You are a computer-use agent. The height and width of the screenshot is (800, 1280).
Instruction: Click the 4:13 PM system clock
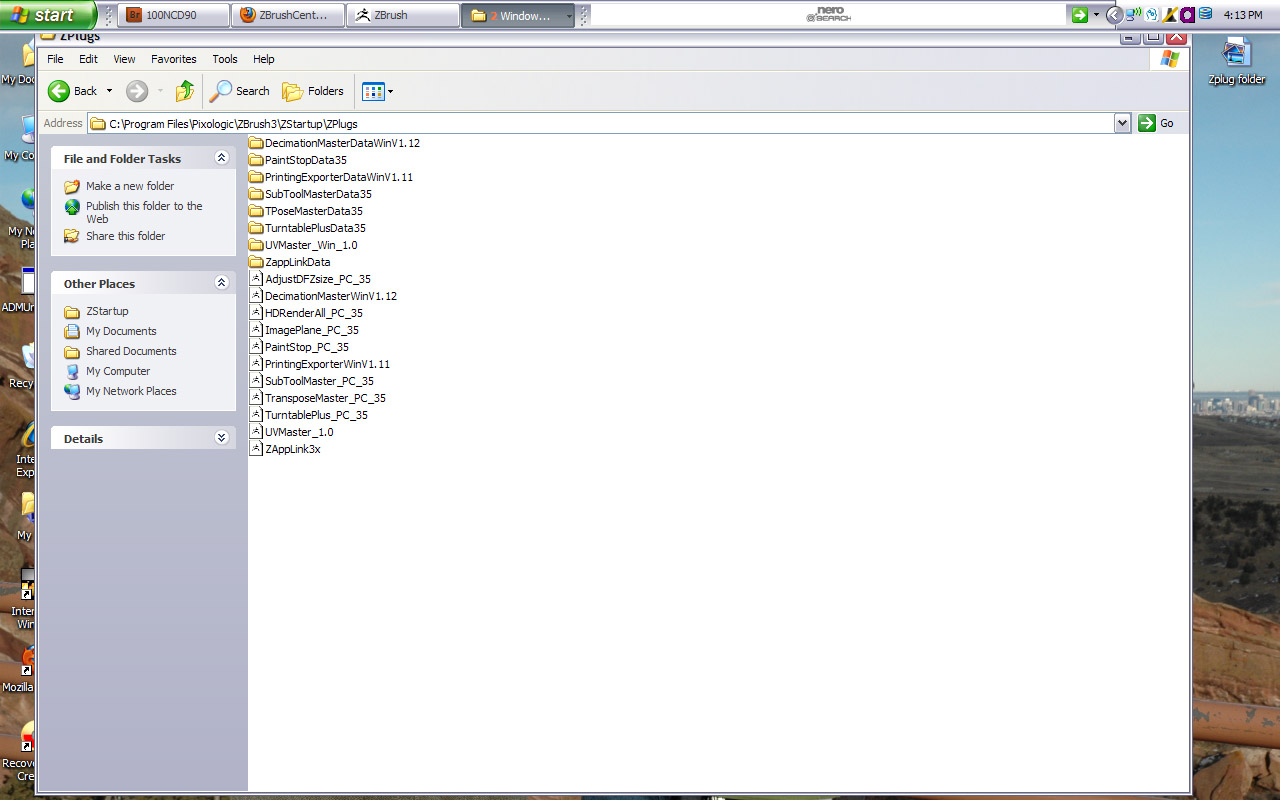(1243, 15)
